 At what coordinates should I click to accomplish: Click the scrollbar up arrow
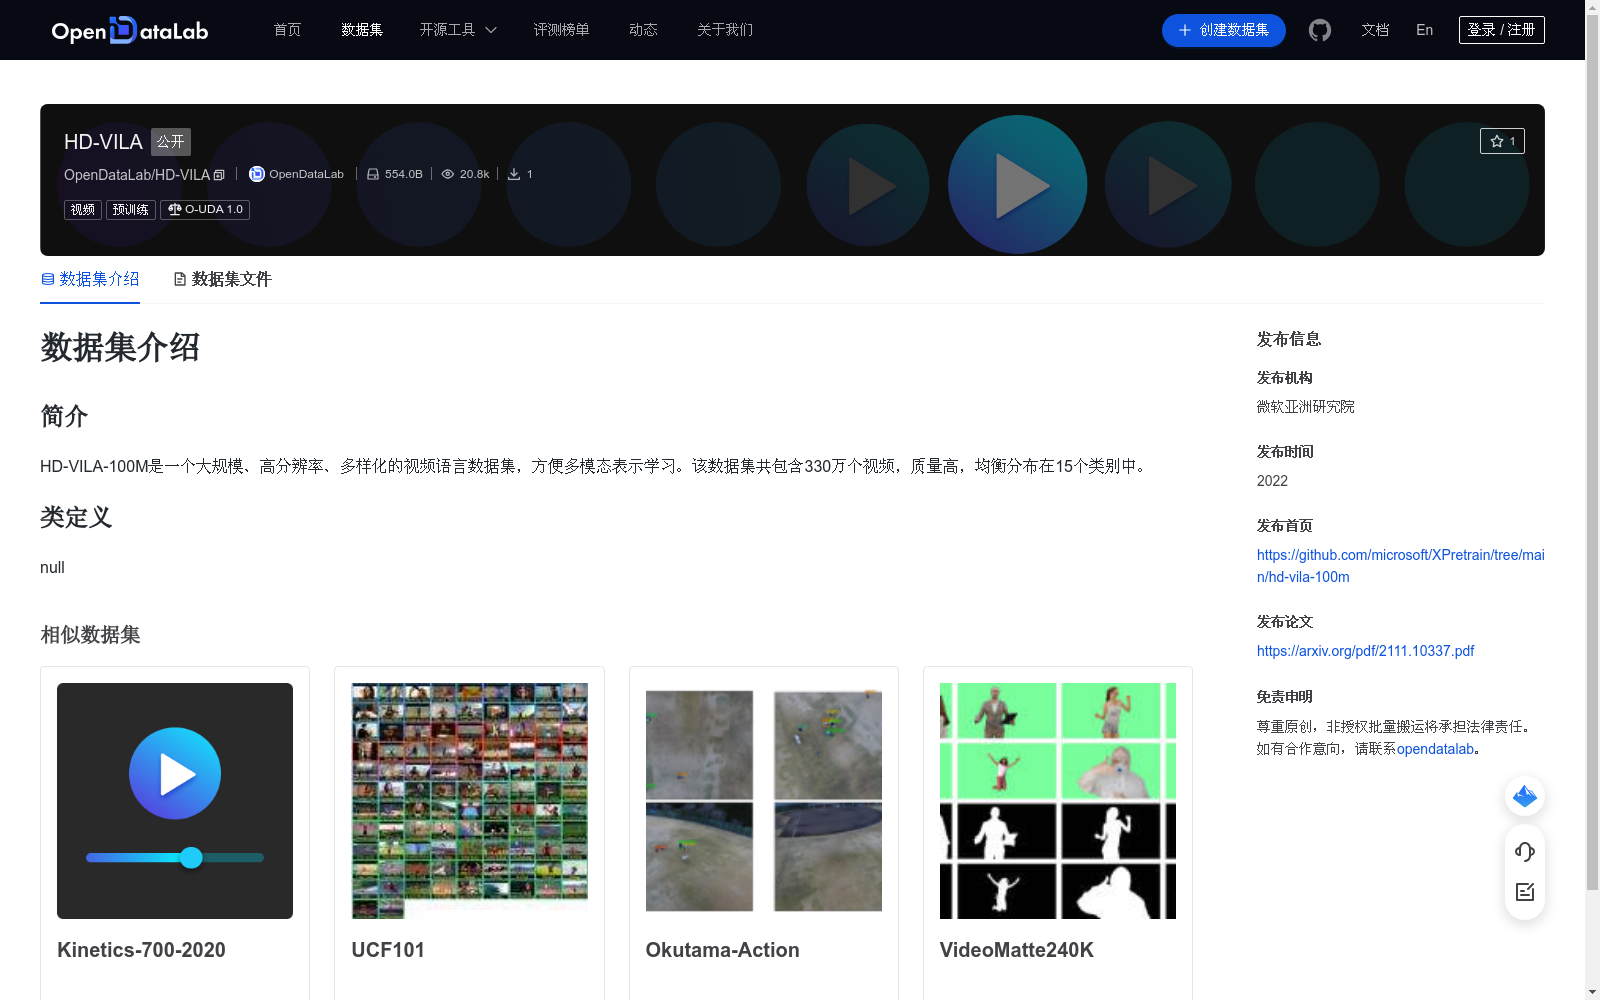coord(1592,7)
